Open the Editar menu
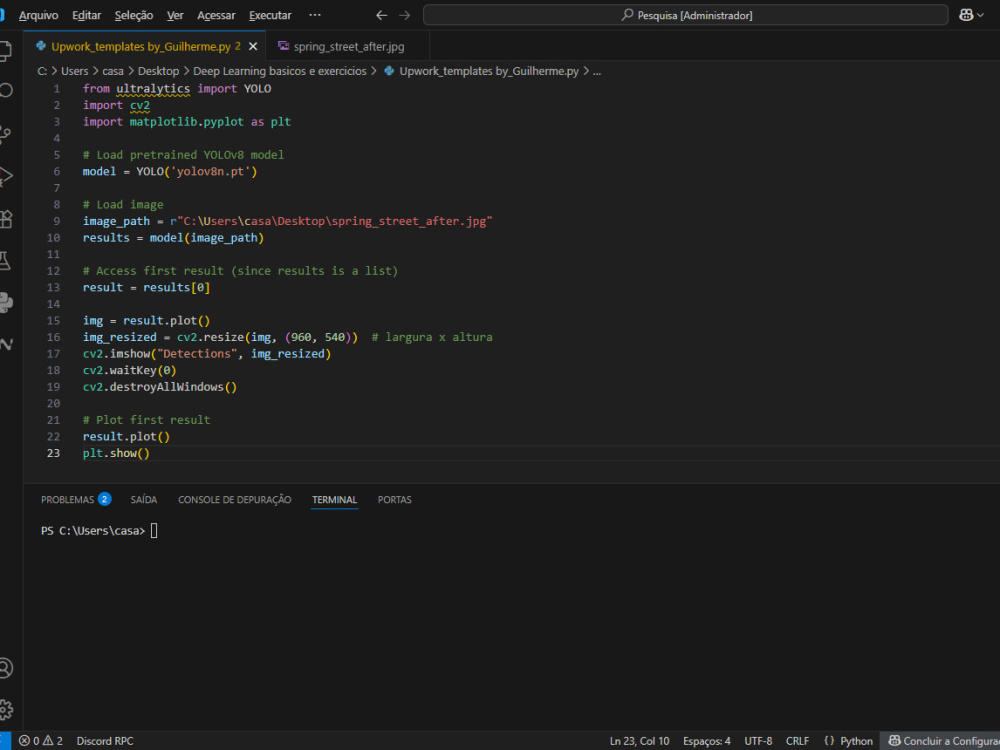Viewport: 1000px width, 750px height. 87,15
